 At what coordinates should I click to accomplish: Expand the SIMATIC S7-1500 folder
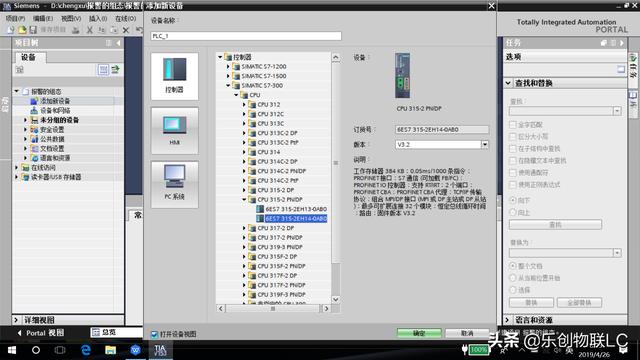pyautogui.click(x=228, y=76)
